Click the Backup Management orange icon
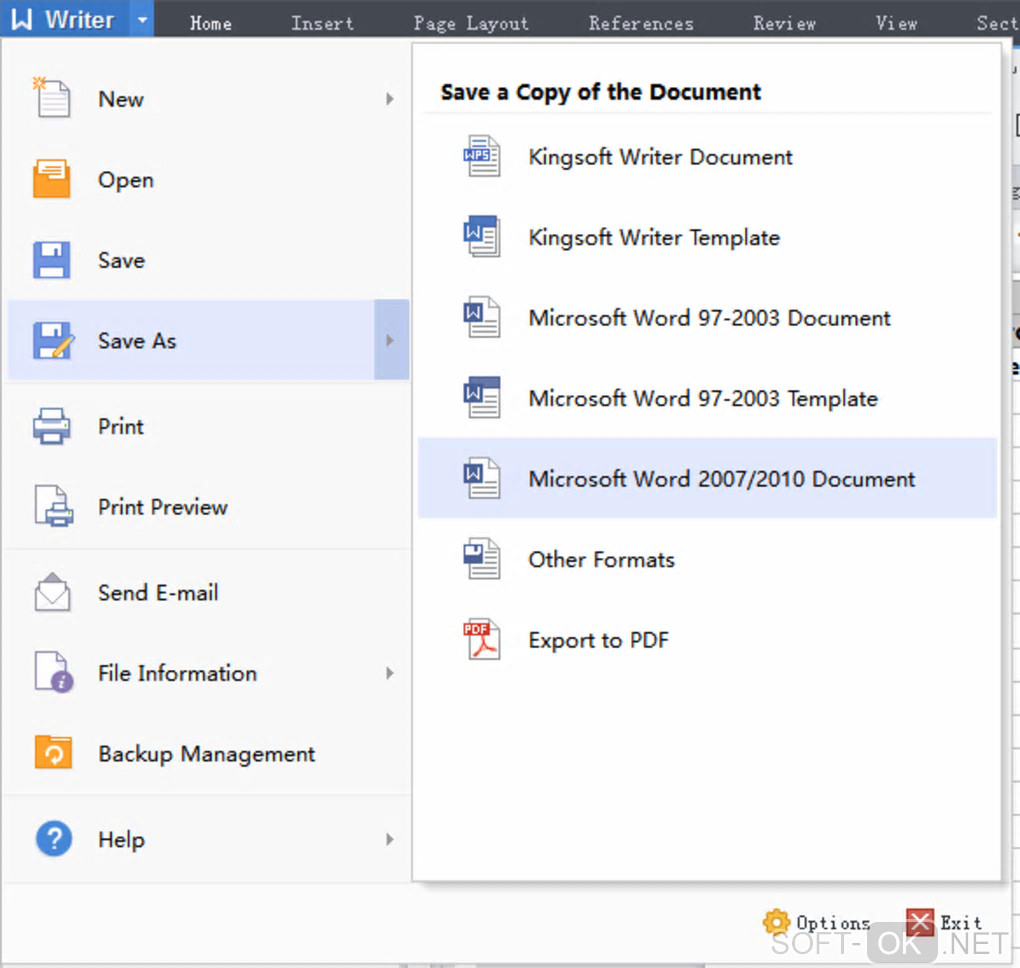Viewport: 1020px width, 968px height. tap(53, 753)
